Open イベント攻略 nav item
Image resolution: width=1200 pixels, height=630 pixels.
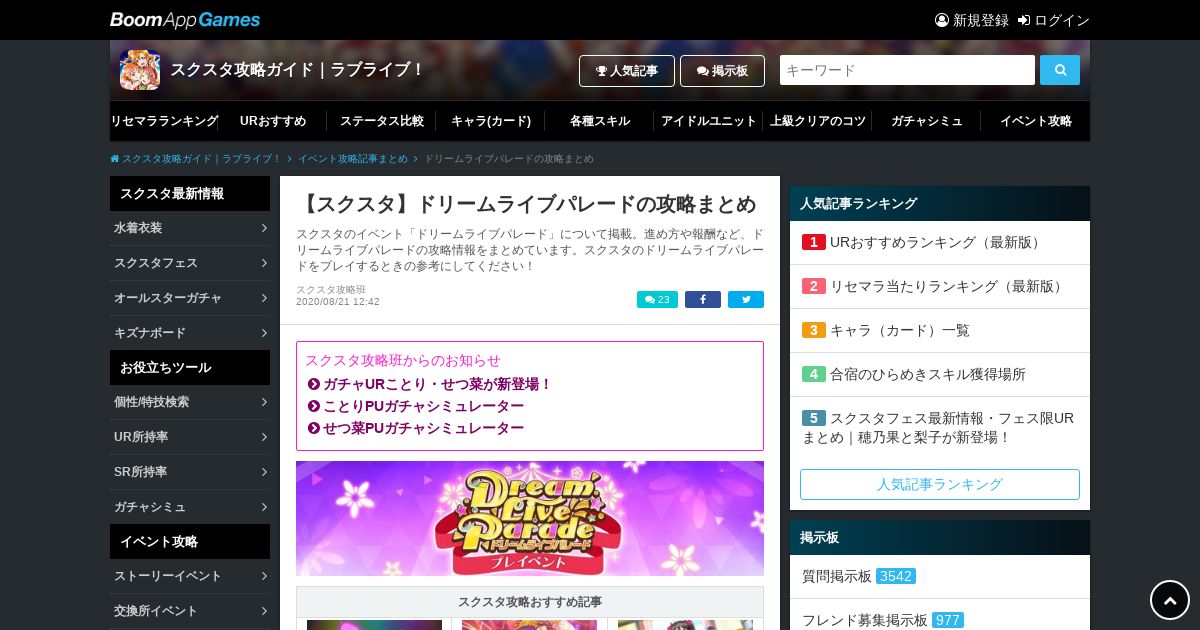click(x=1036, y=121)
